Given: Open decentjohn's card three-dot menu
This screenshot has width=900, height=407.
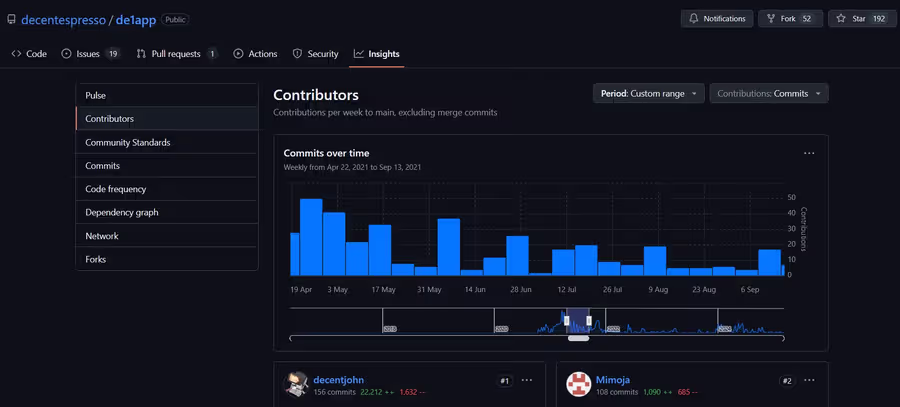Looking at the screenshot, I should pos(527,380).
